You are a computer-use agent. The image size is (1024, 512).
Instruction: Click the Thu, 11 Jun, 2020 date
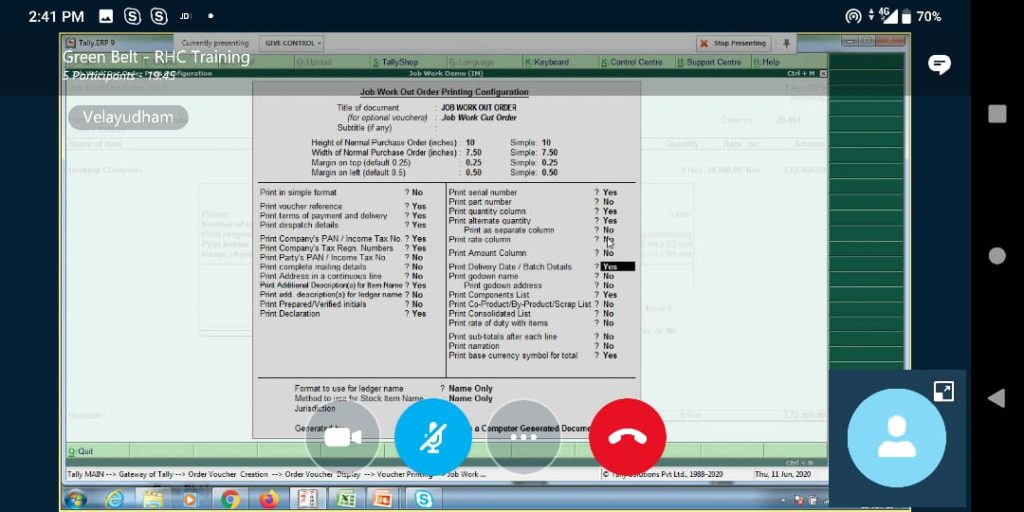(782, 475)
